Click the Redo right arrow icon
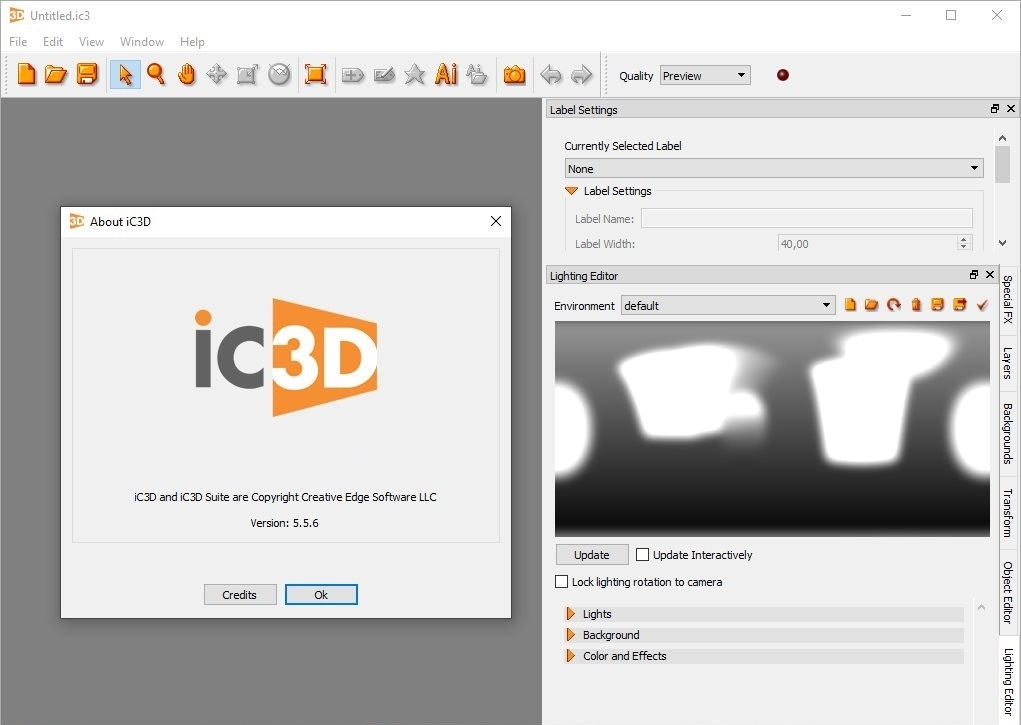Viewport: 1021px width, 725px height. tap(581, 75)
